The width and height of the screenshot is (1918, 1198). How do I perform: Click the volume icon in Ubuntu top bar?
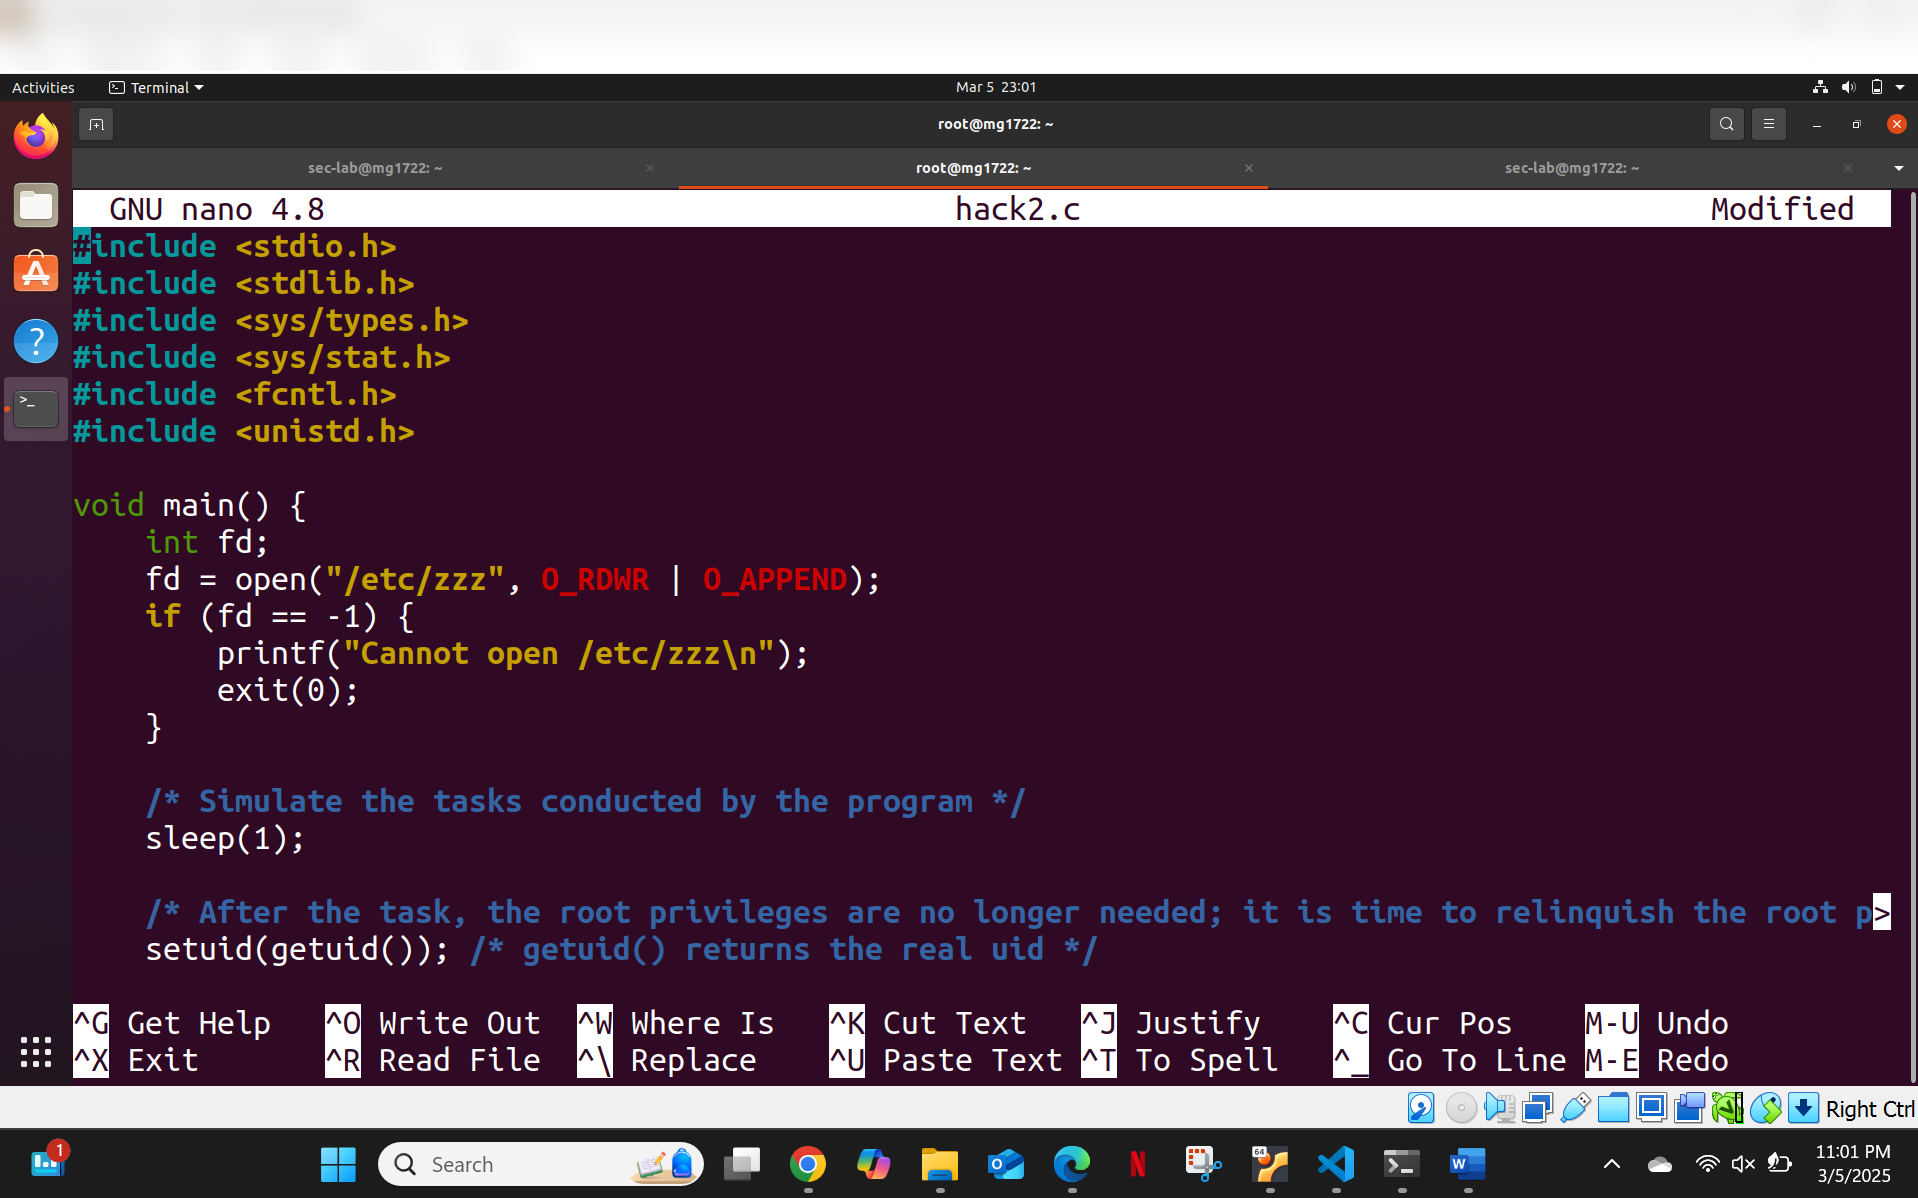[x=1848, y=87]
